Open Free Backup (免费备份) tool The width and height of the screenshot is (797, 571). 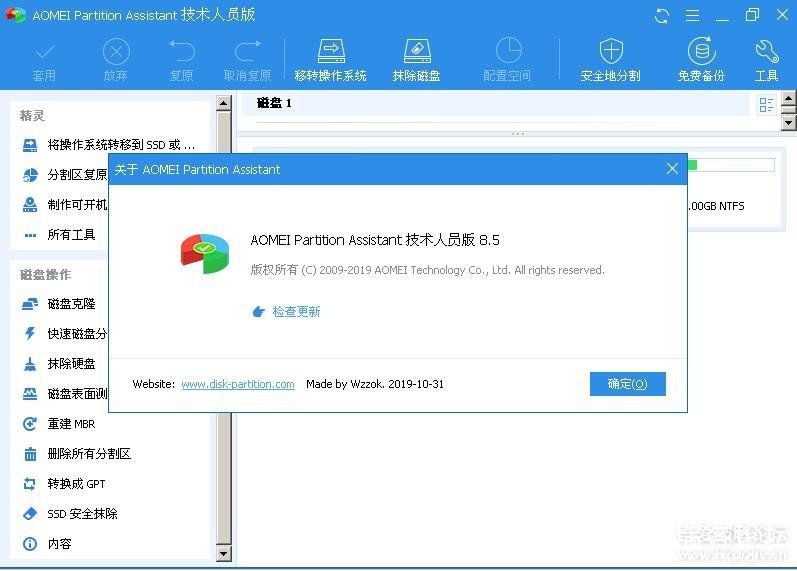701,59
